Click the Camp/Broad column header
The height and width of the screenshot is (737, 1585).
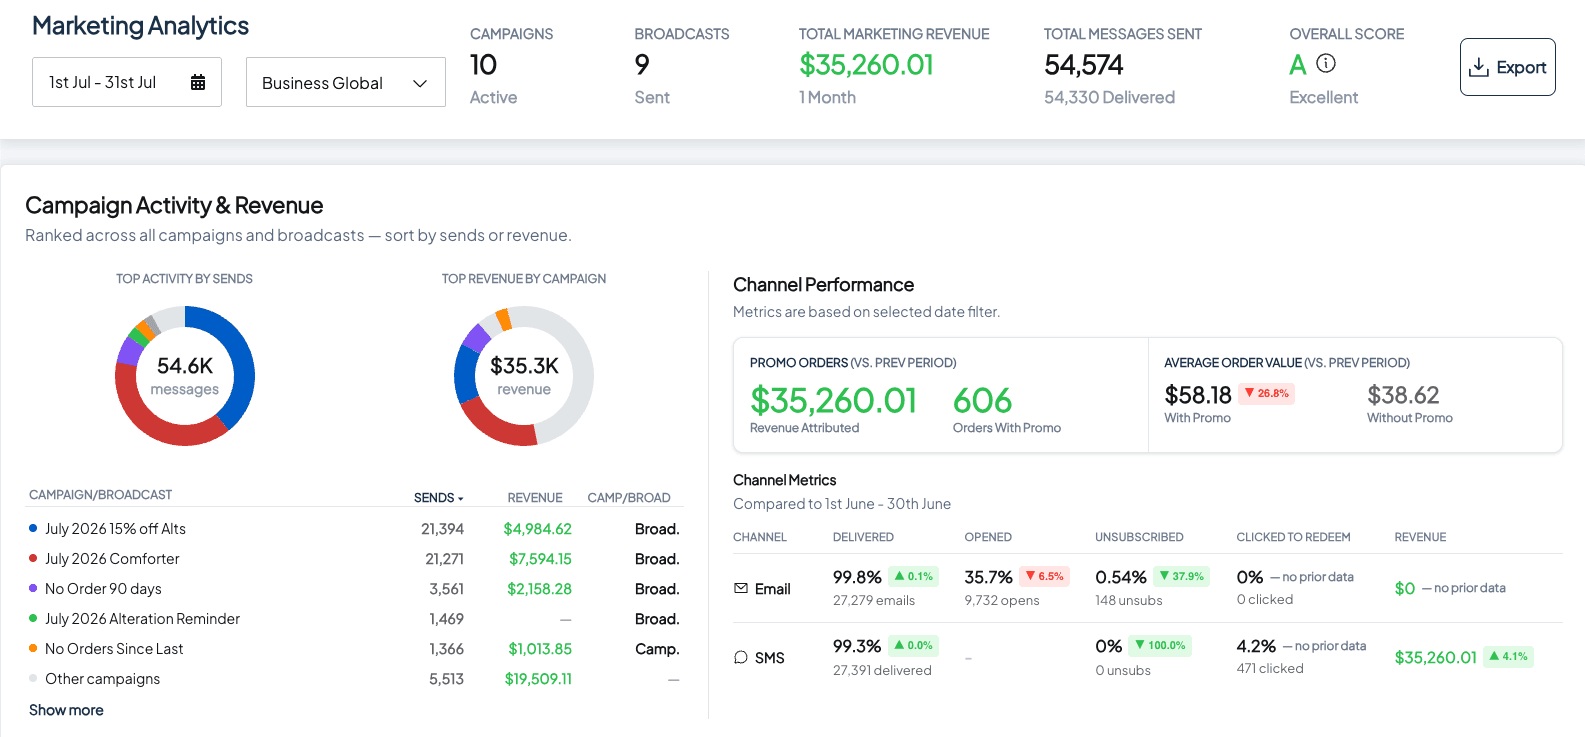click(x=629, y=497)
